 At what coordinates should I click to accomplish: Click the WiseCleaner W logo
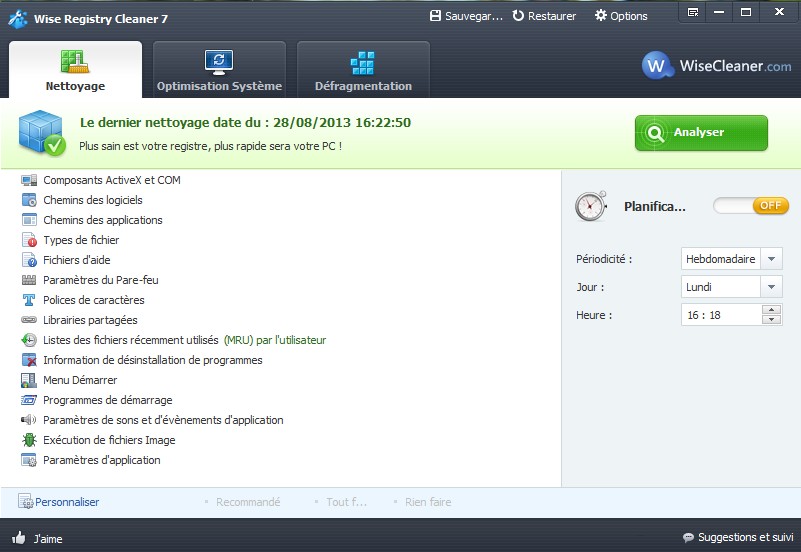click(657, 65)
